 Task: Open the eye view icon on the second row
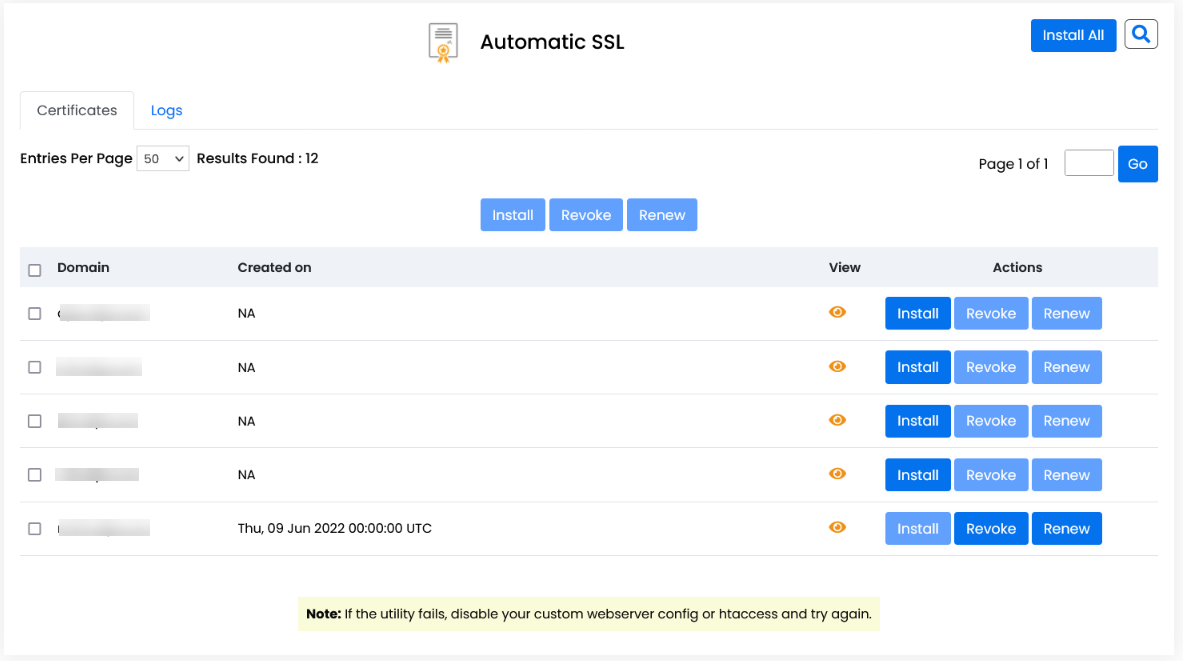pyautogui.click(x=837, y=367)
